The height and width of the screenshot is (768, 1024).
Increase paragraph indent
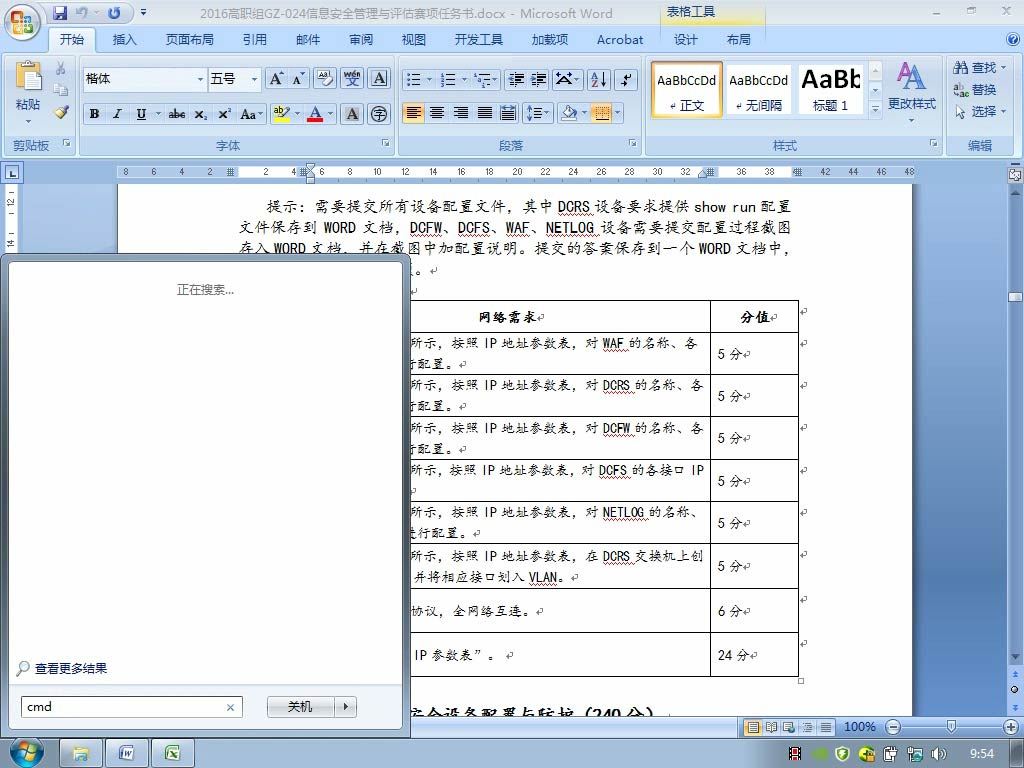pyautogui.click(x=539, y=80)
